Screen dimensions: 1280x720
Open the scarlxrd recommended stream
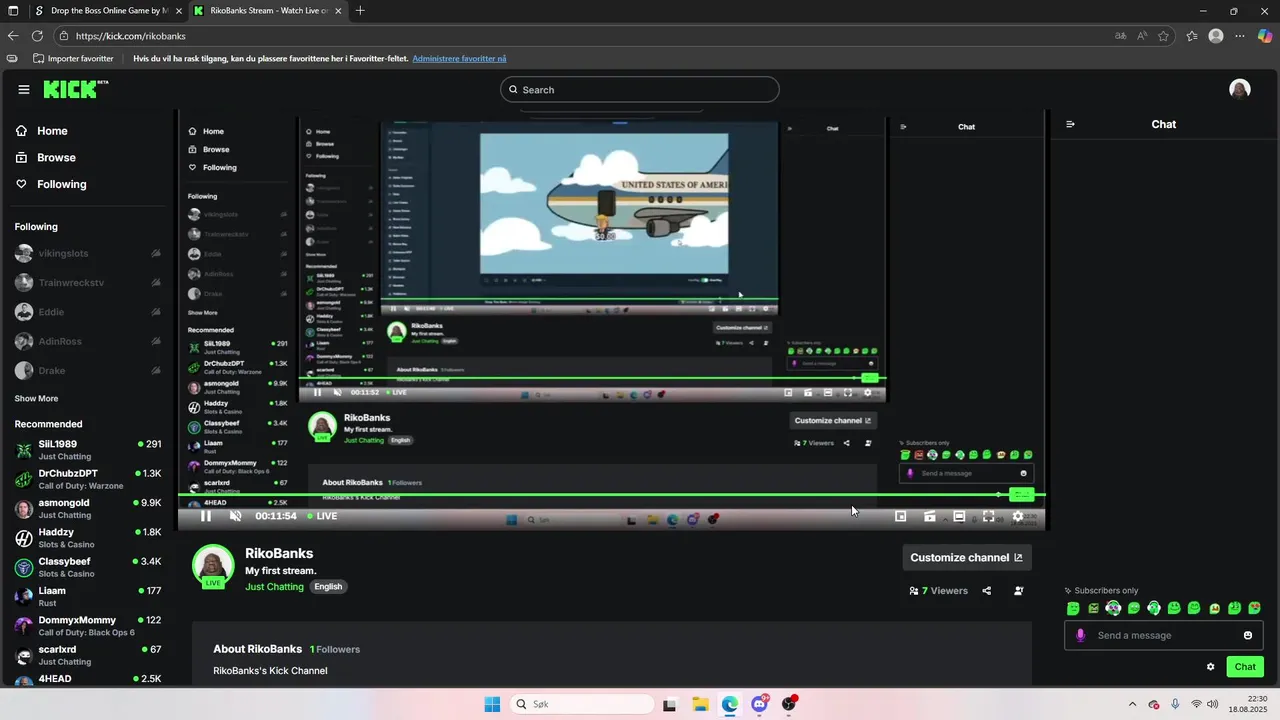click(x=88, y=655)
